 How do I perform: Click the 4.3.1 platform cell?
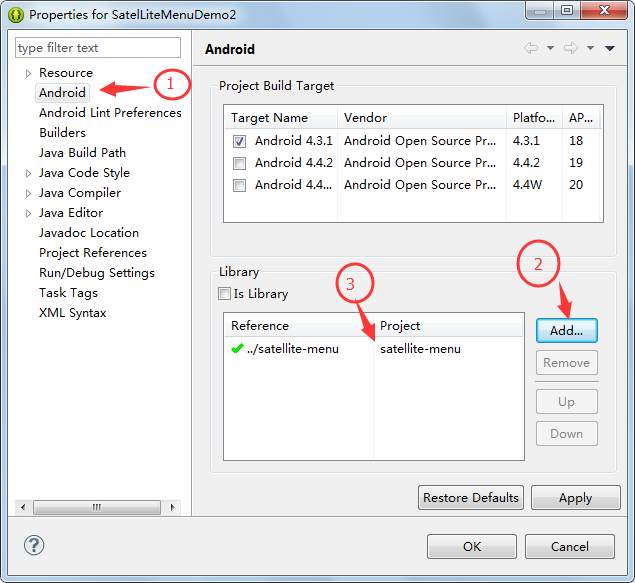[526, 141]
